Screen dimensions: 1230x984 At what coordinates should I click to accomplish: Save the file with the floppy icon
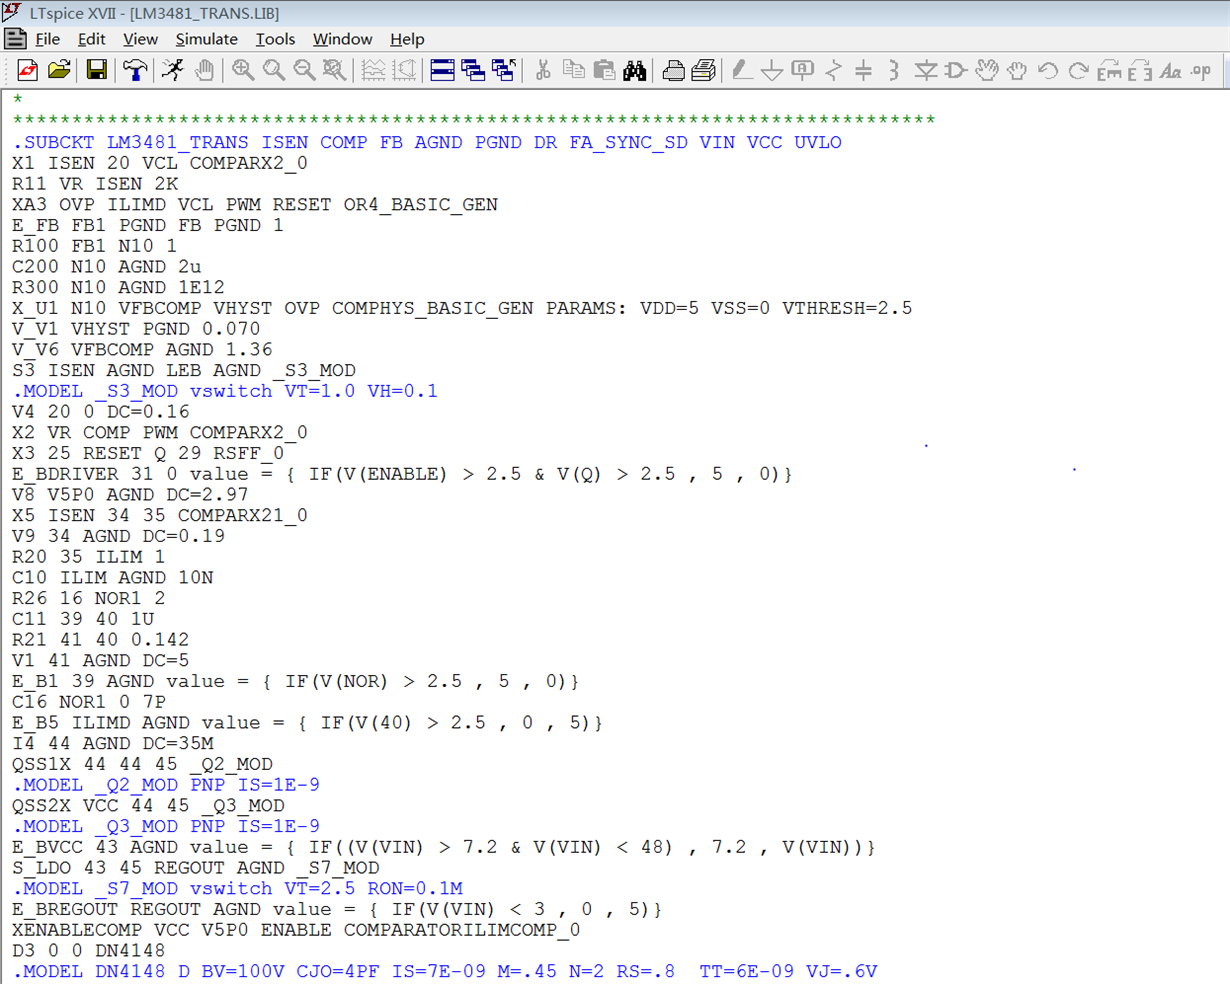(x=96, y=70)
